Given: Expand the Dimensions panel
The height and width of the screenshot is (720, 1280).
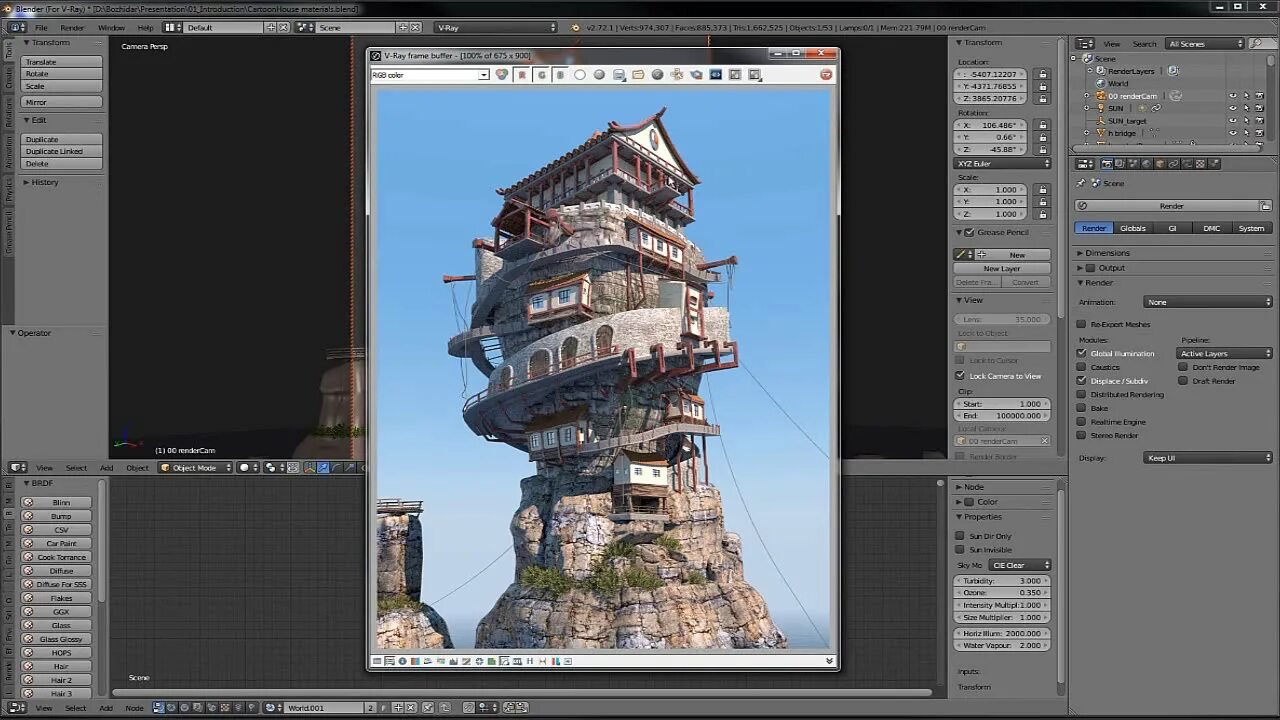Looking at the screenshot, I should coord(1107,253).
